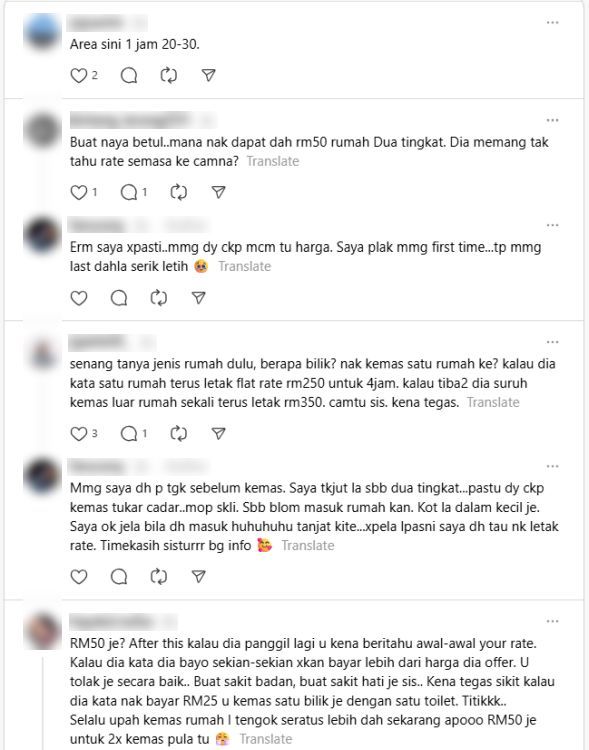Like the 'Buat naya betul' comment

point(79,192)
